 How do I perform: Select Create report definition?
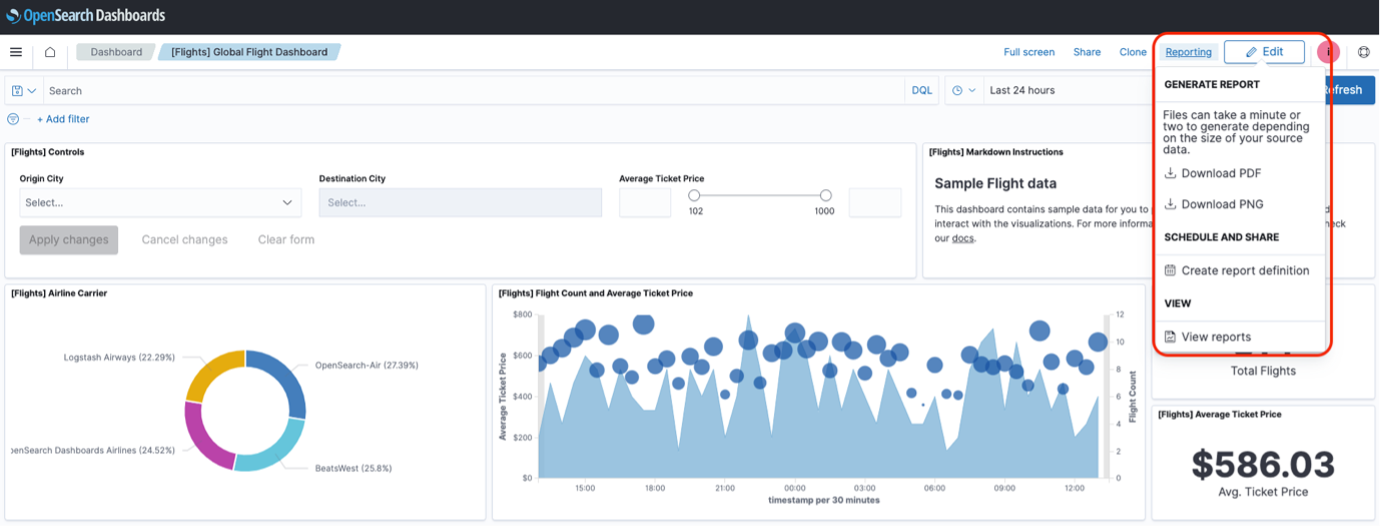(x=1237, y=270)
